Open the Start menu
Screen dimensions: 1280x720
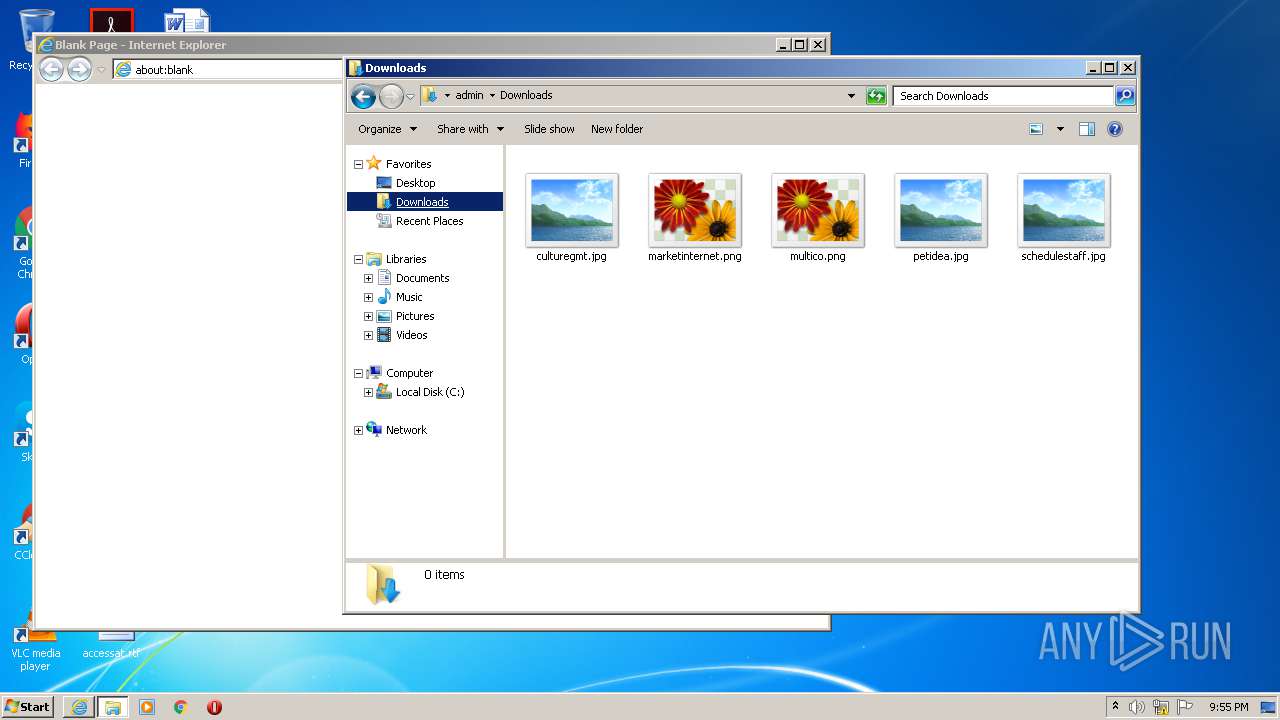(28, 706)
